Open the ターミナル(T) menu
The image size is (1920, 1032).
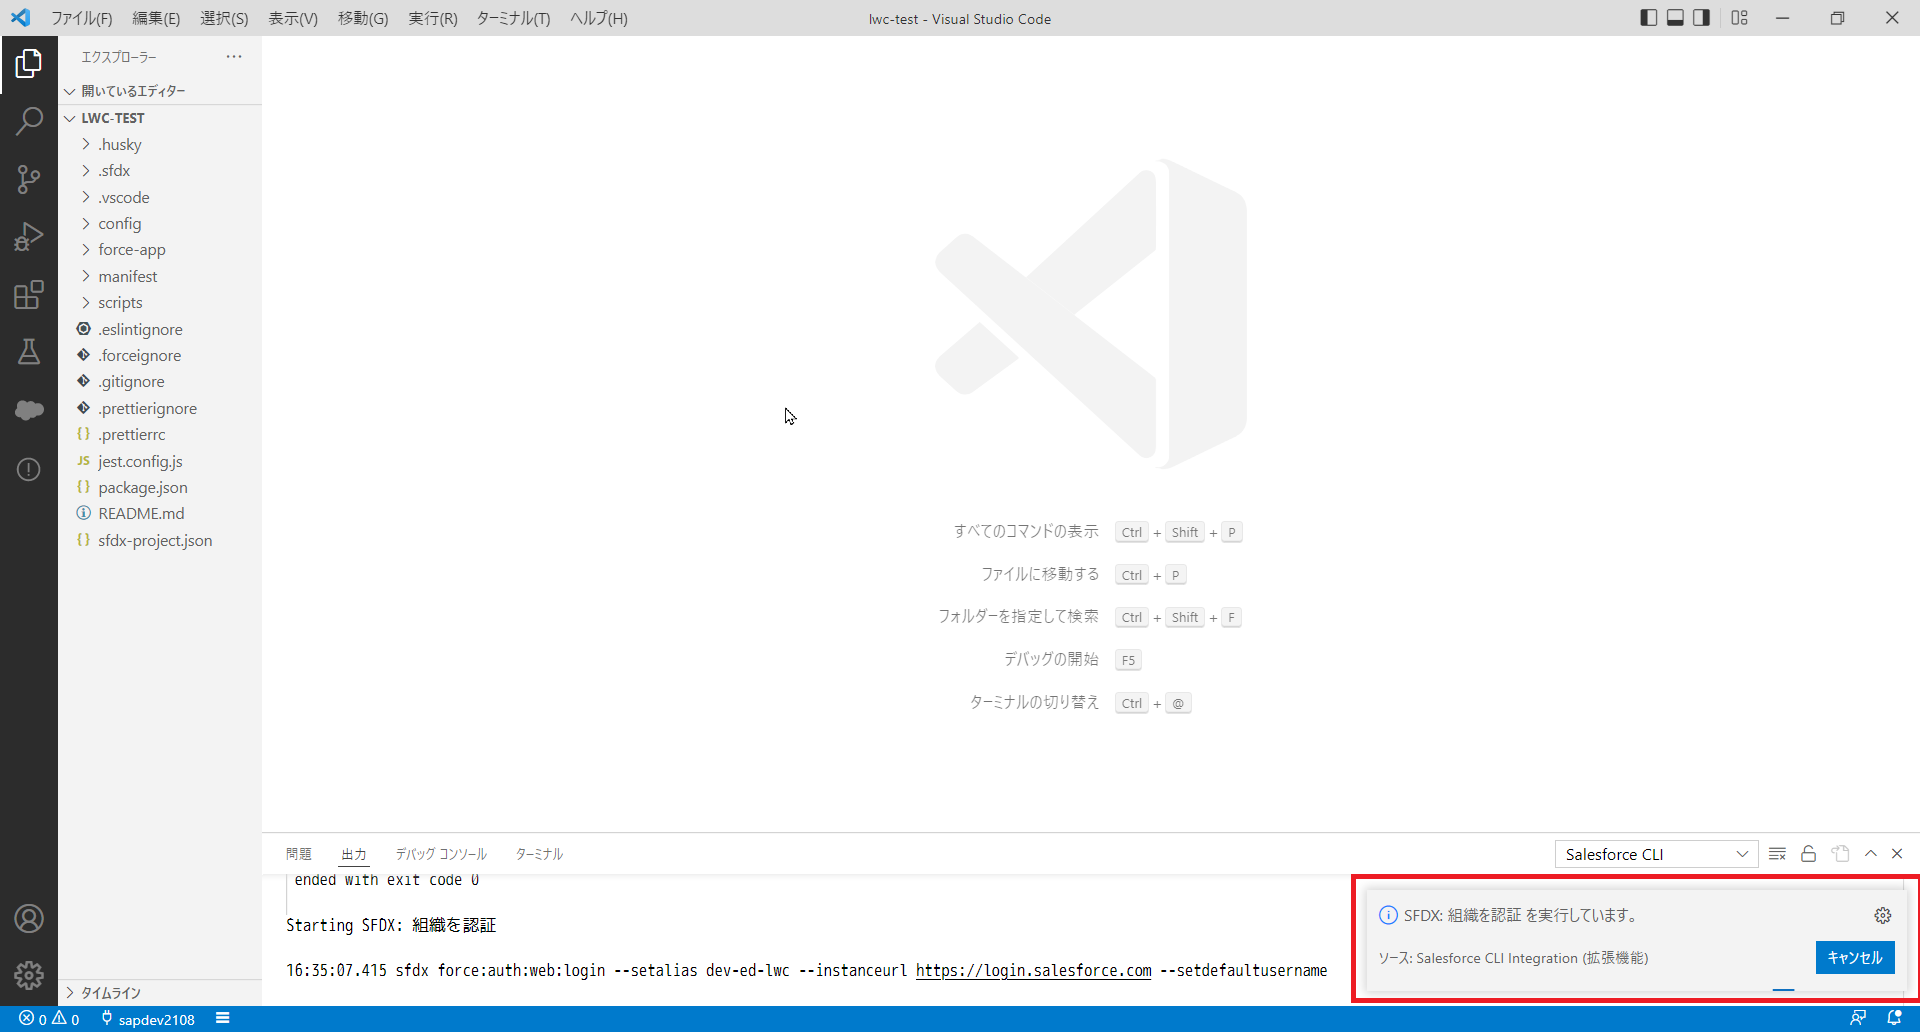[513, 18]
